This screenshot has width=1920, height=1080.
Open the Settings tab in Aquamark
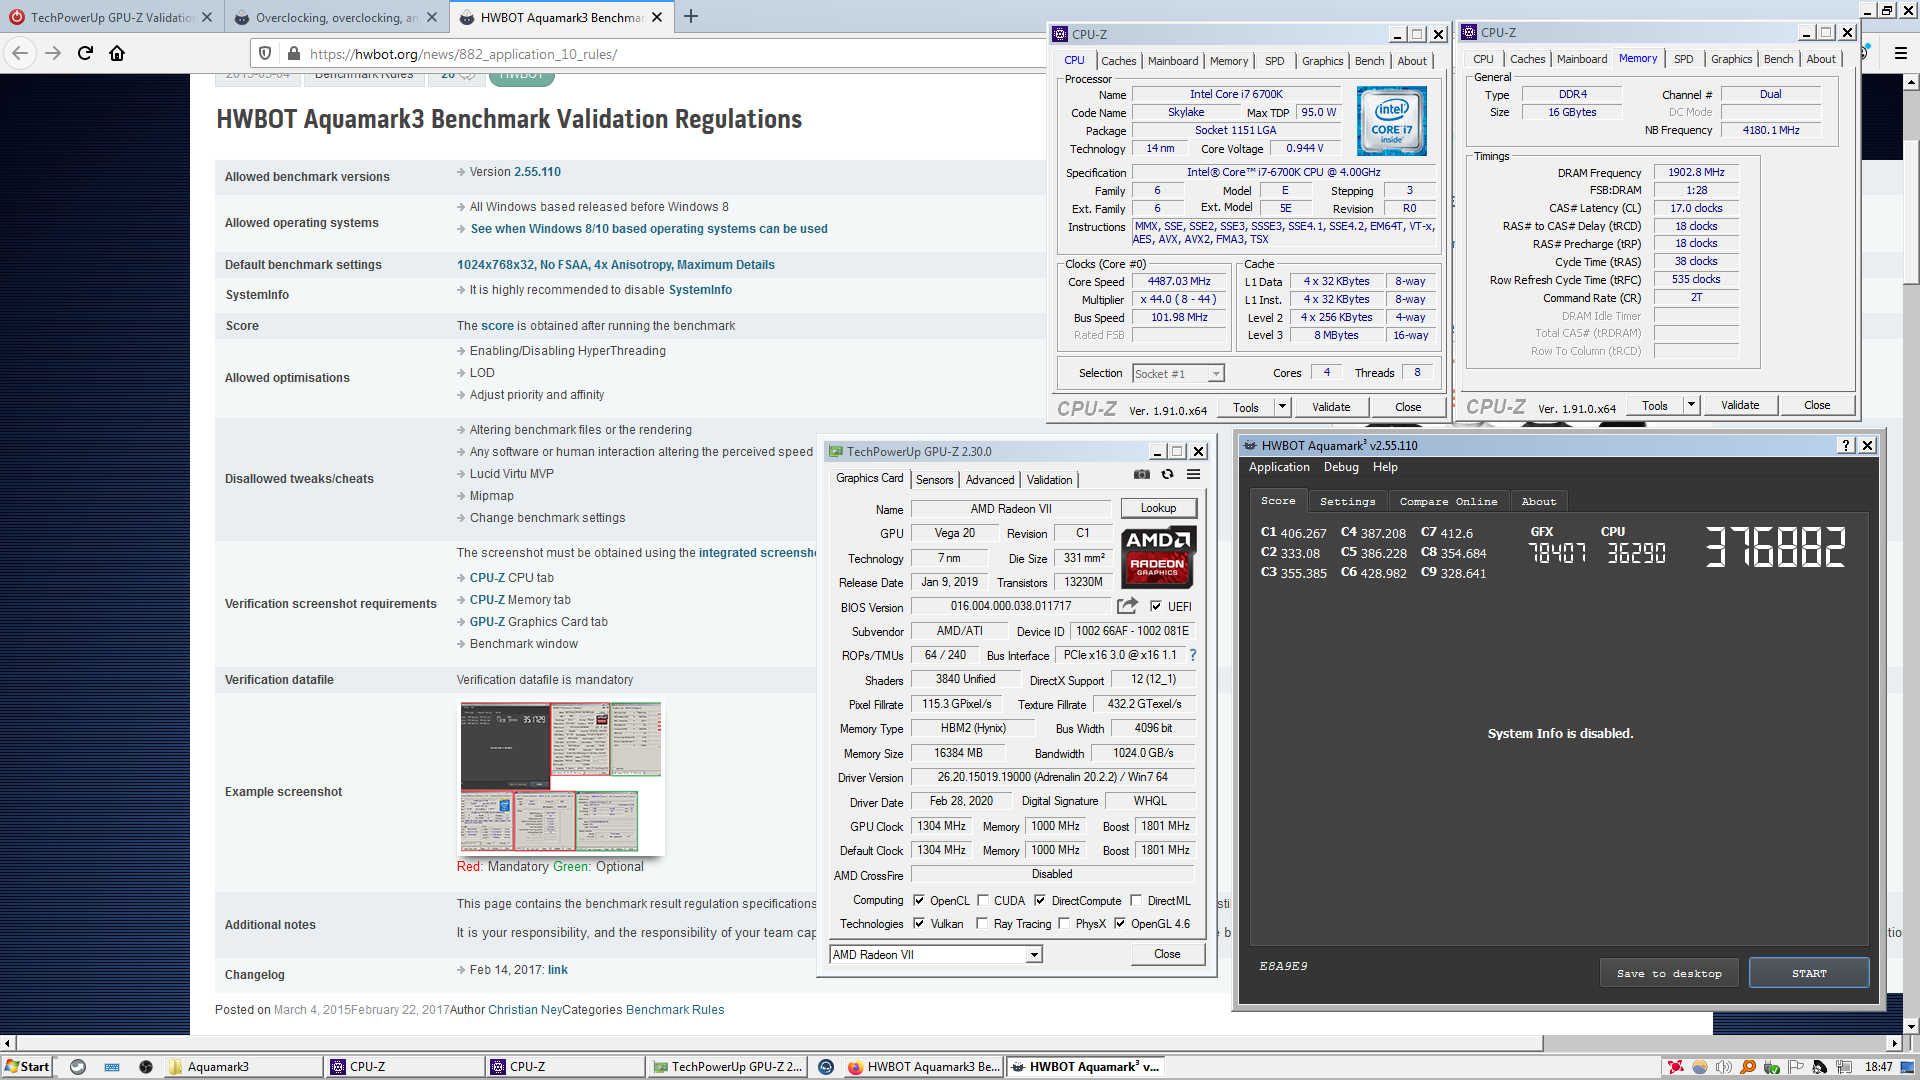click(x=1347, y=501)
